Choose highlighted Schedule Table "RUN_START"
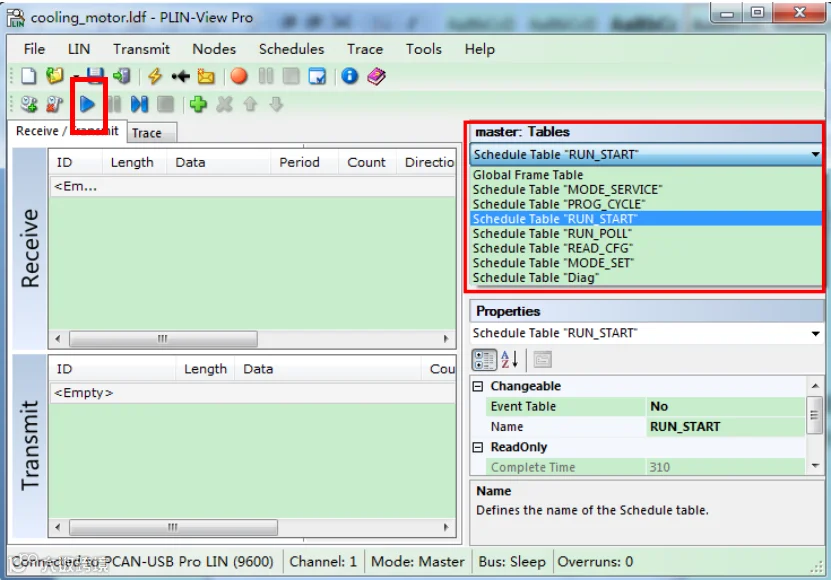Viewport: 831px width, 580px height. [646, 219]
